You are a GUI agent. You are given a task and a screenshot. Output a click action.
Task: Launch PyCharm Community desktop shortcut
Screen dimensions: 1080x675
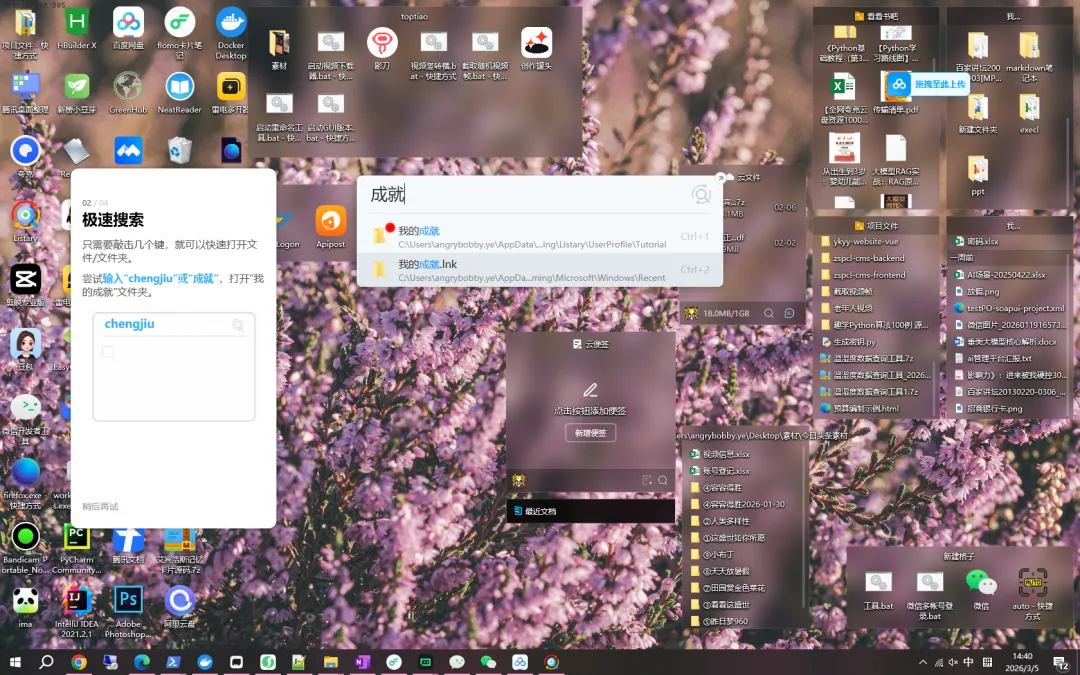click(x=76, y=549)
